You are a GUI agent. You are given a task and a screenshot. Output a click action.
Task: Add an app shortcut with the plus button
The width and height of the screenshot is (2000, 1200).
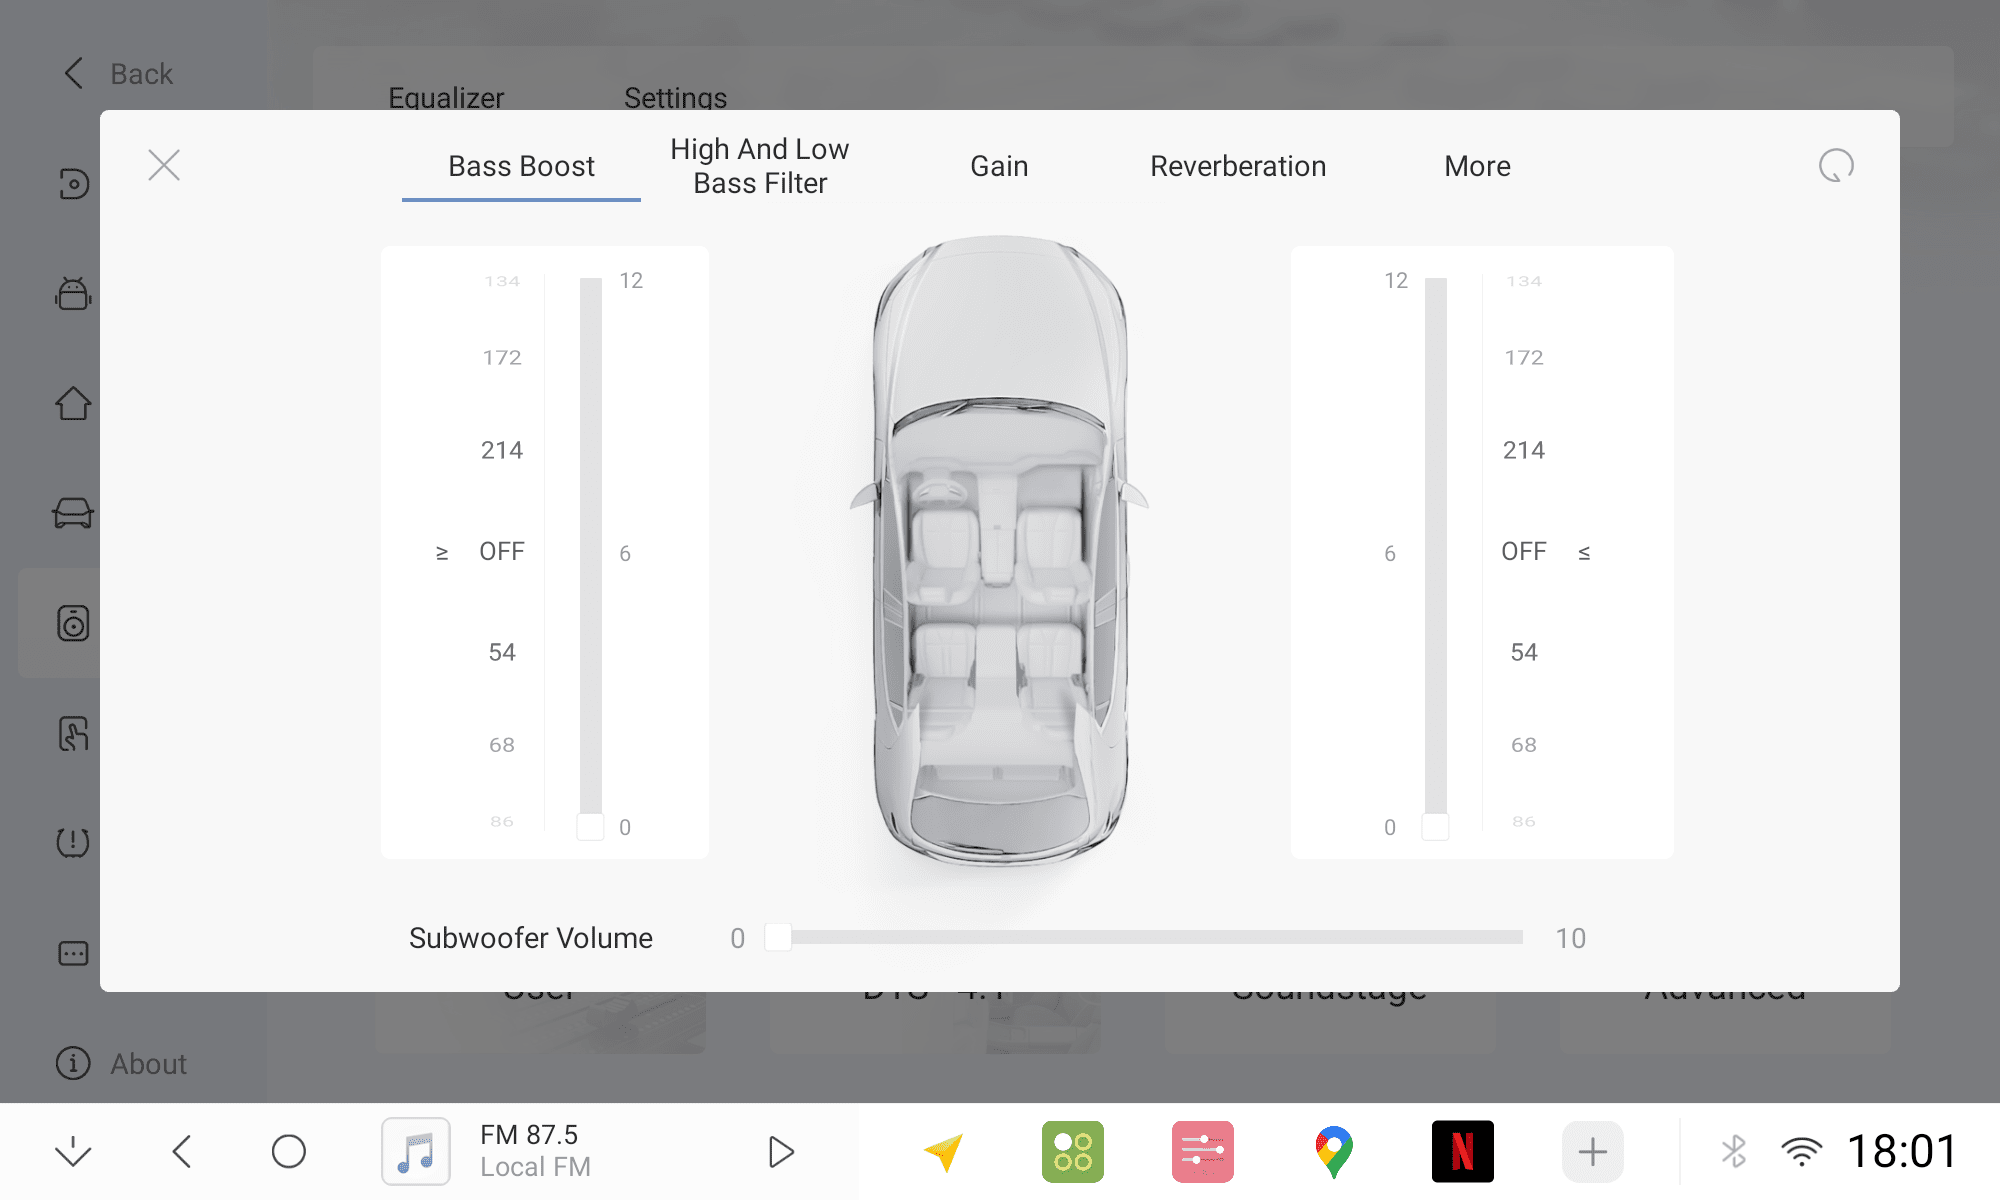tap(1593, 1151)
